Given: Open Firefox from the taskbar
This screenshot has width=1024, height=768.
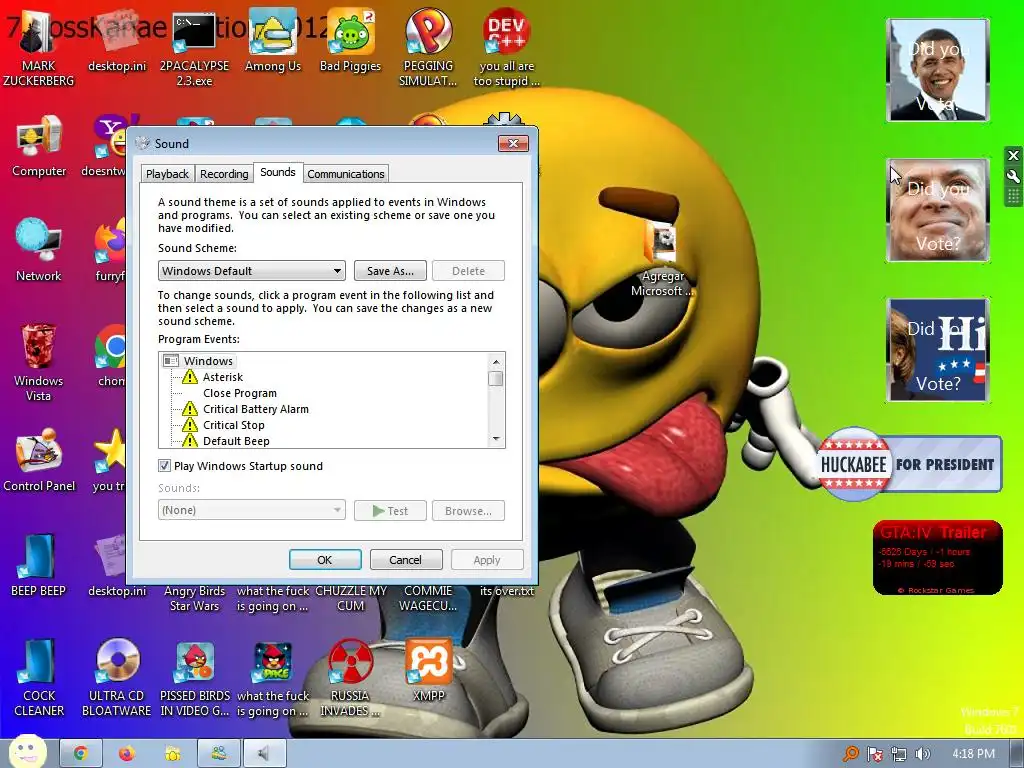Looking at the screenshot, I should pyautogui.click(x=127, y=754).
